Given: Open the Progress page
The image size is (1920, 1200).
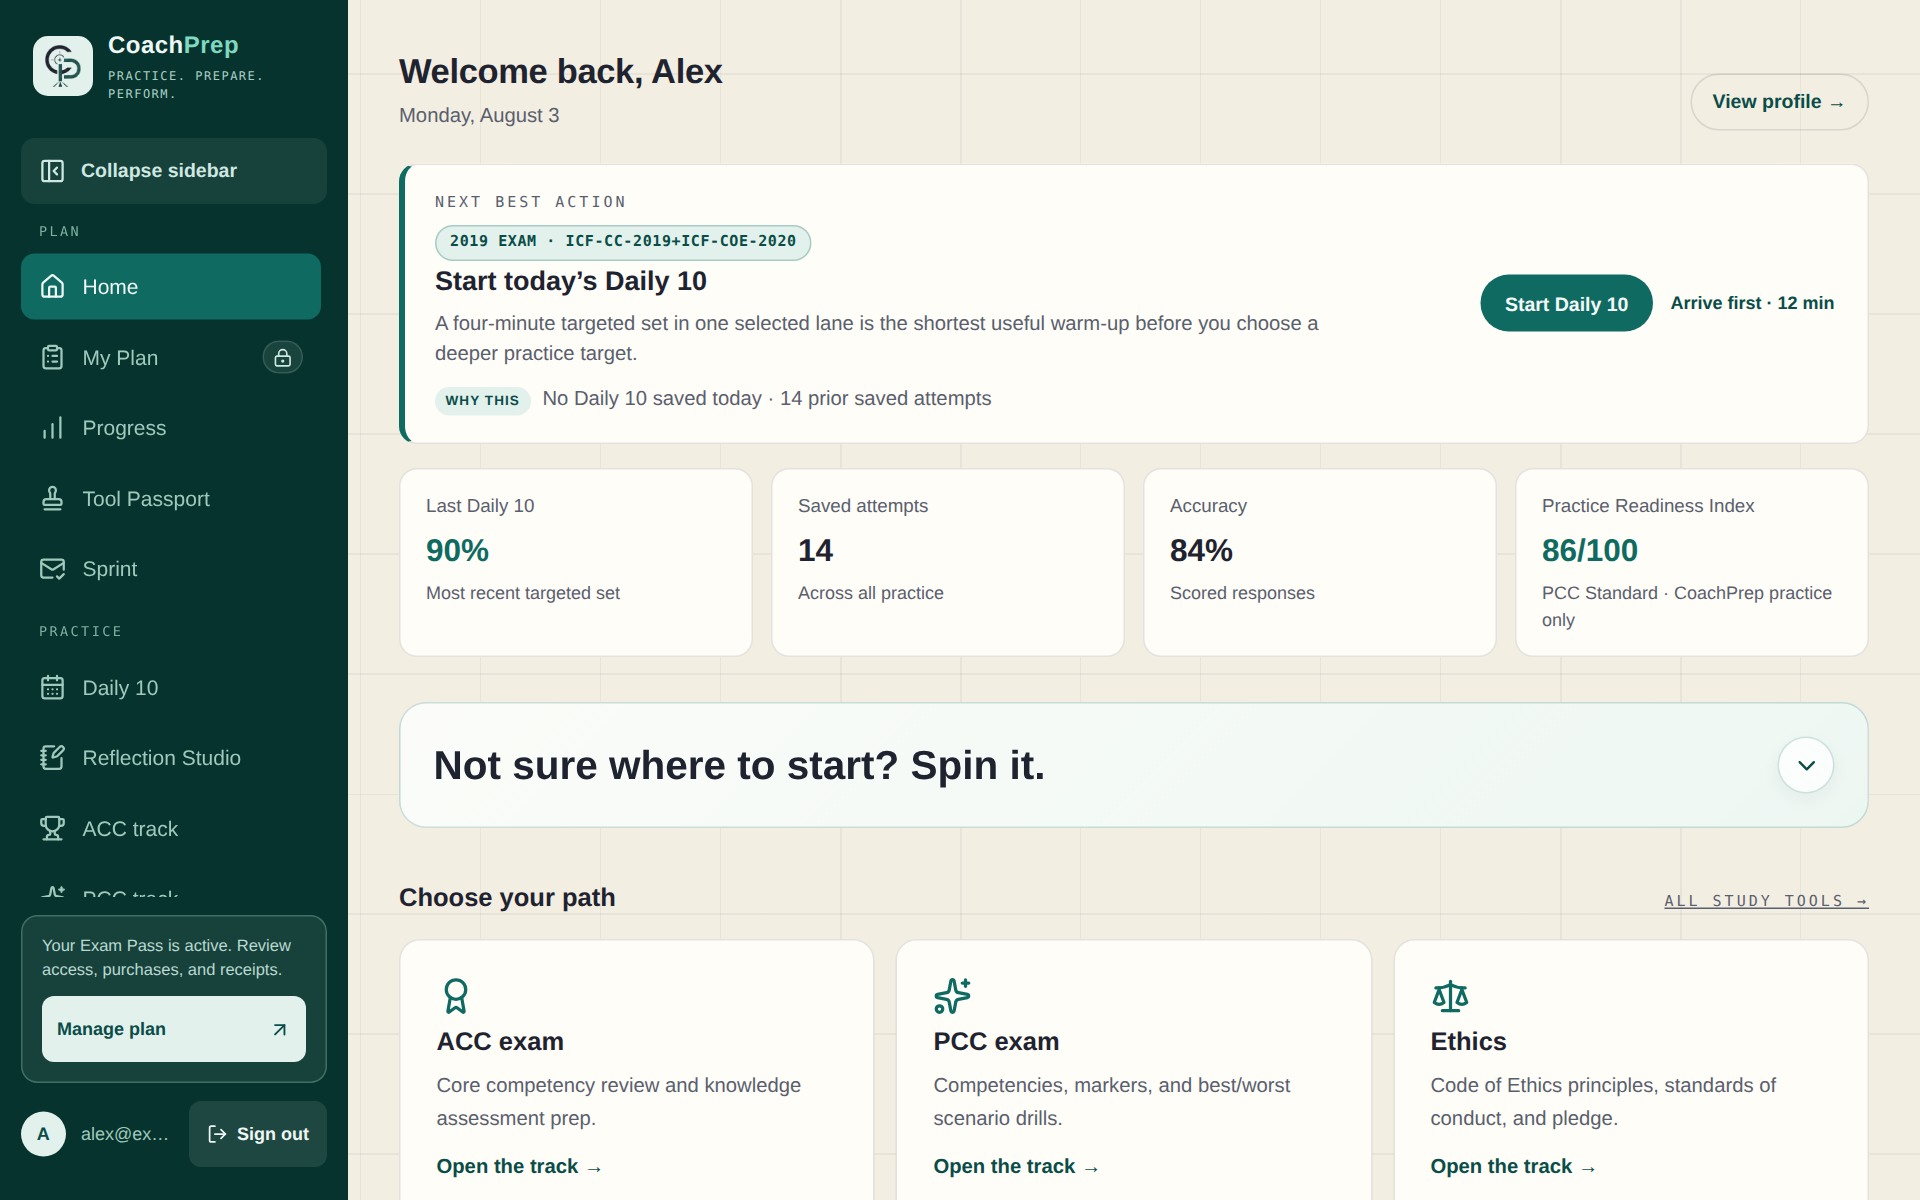Looking at the screenshot, I should click(x=171, y=428).
